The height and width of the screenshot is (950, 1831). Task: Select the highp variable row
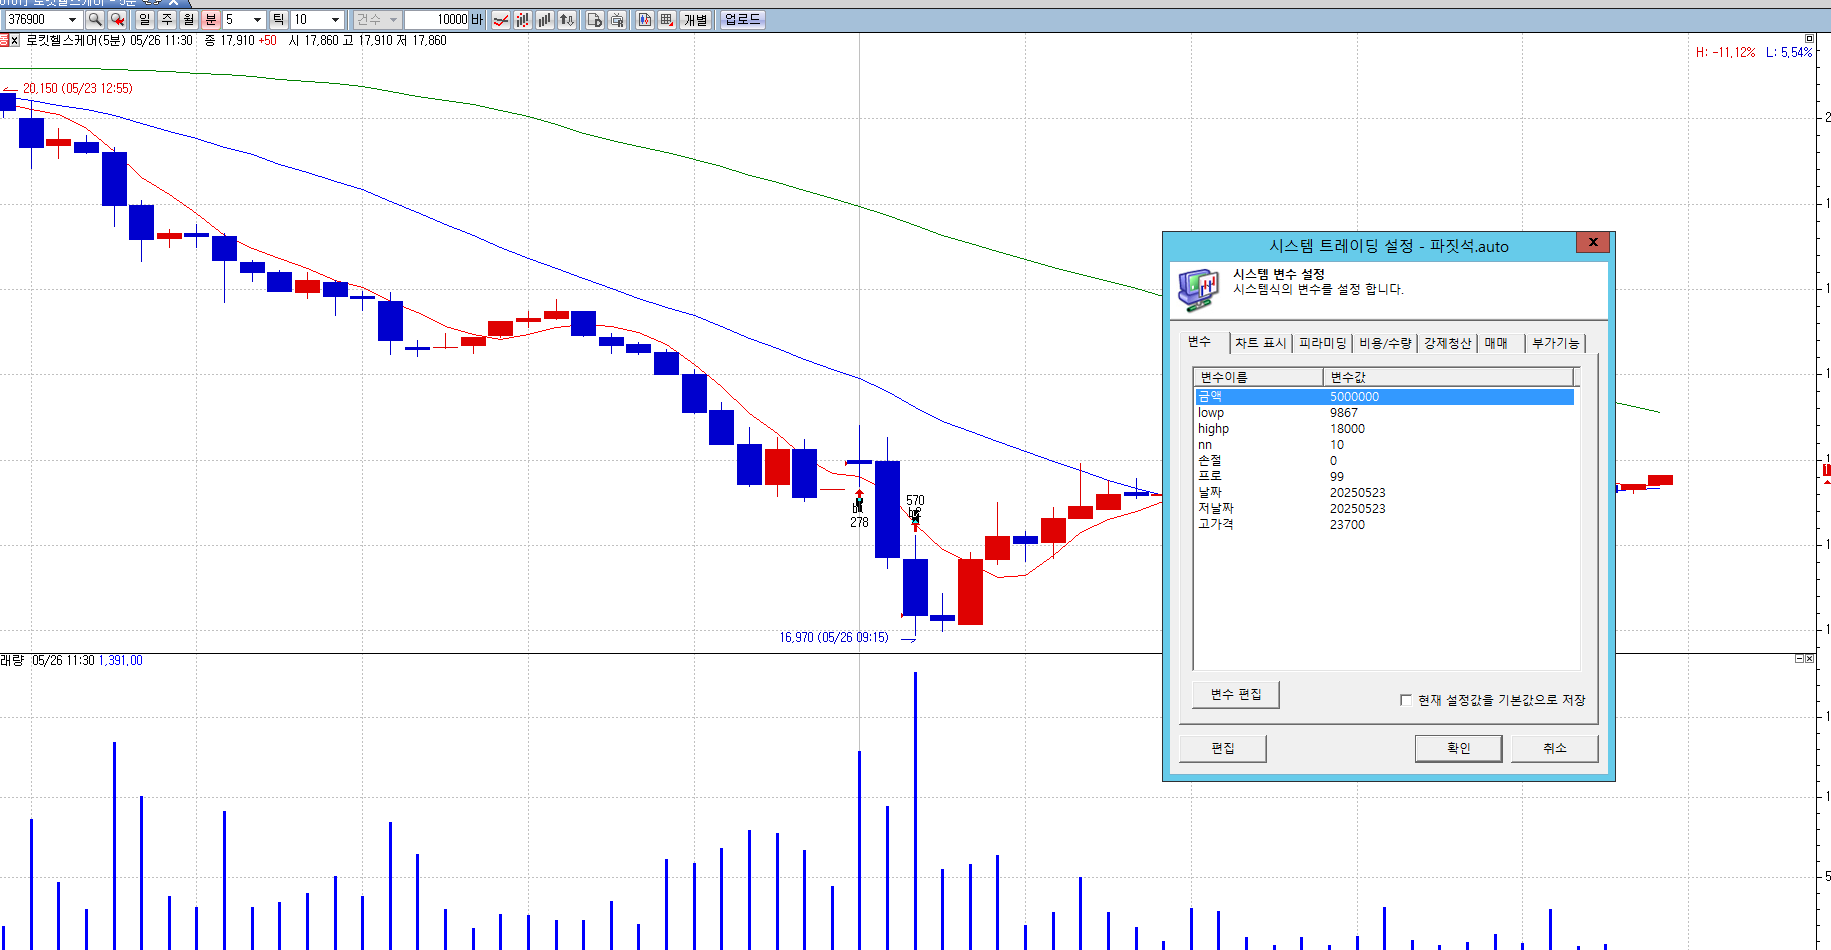point(1214,429)
